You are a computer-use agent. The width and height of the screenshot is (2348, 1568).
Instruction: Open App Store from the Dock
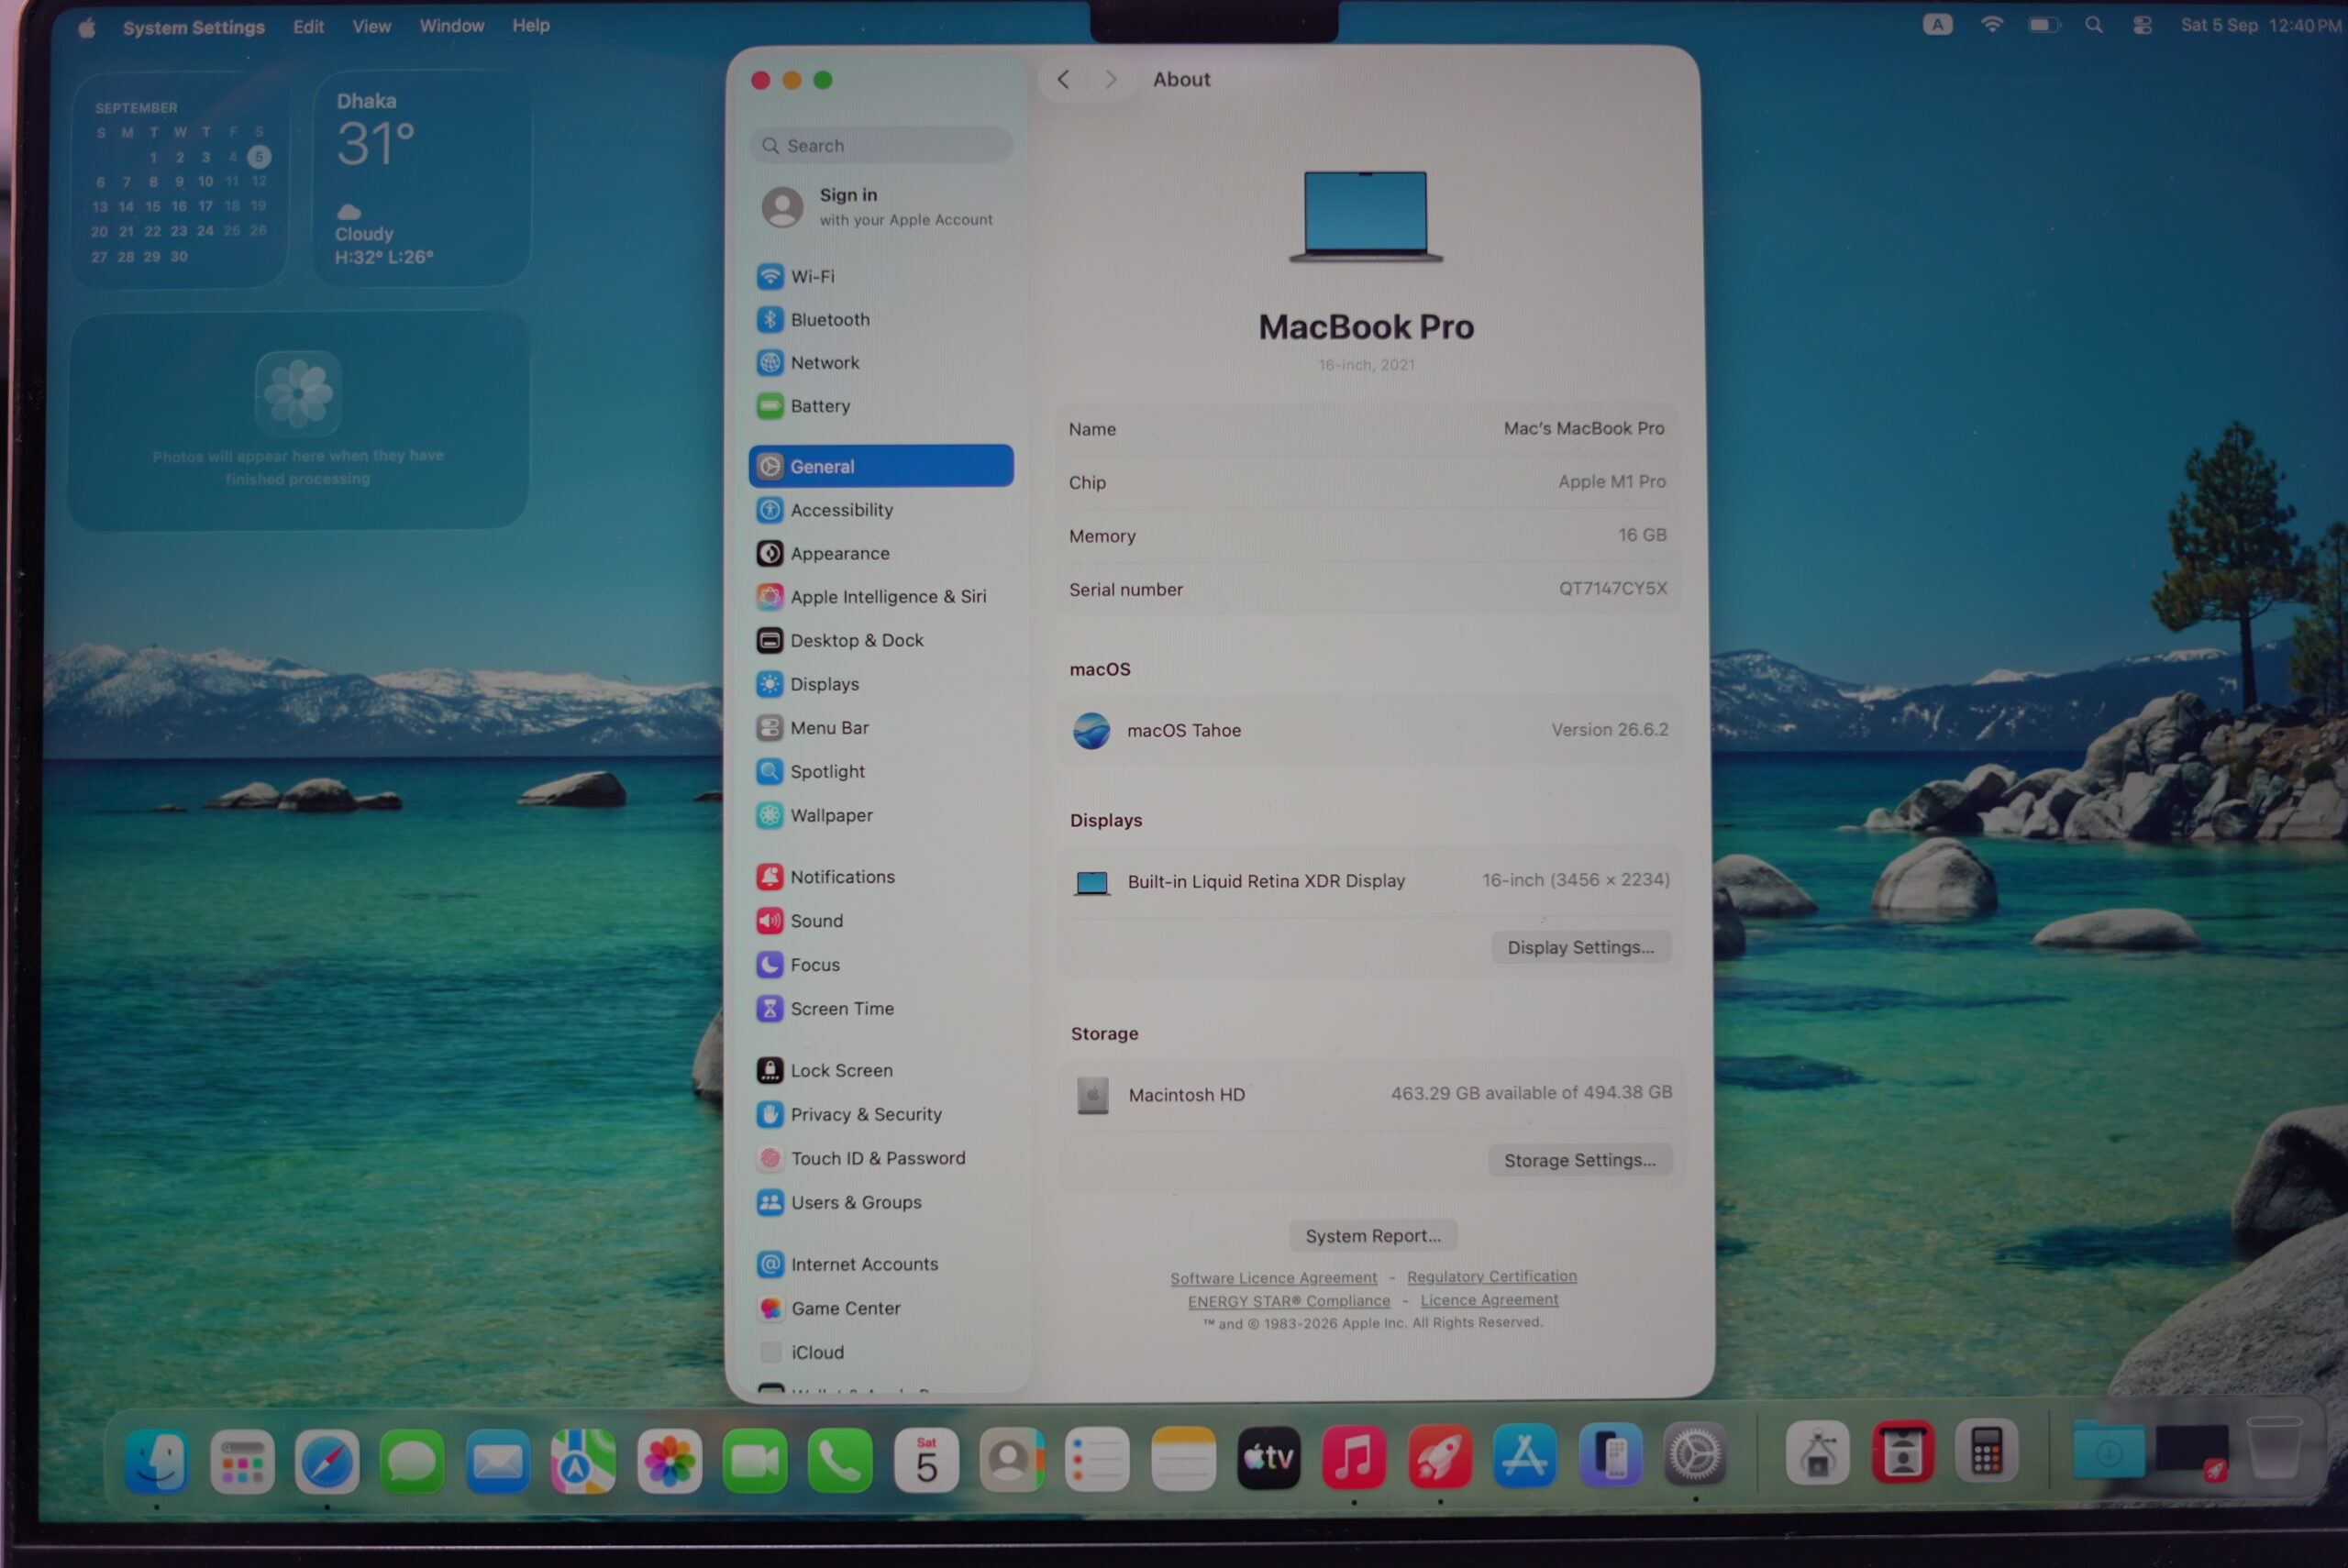[1525, 1456]
